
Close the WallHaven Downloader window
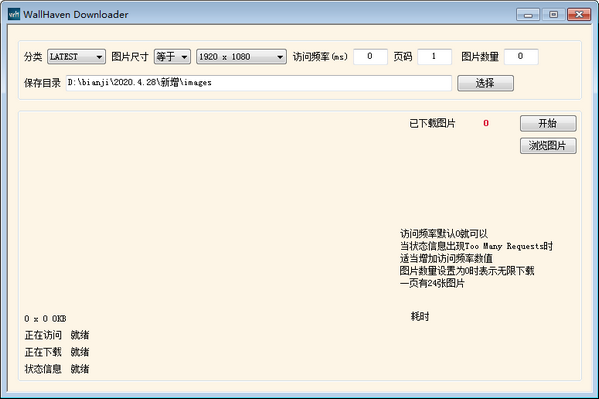point(579,15)
